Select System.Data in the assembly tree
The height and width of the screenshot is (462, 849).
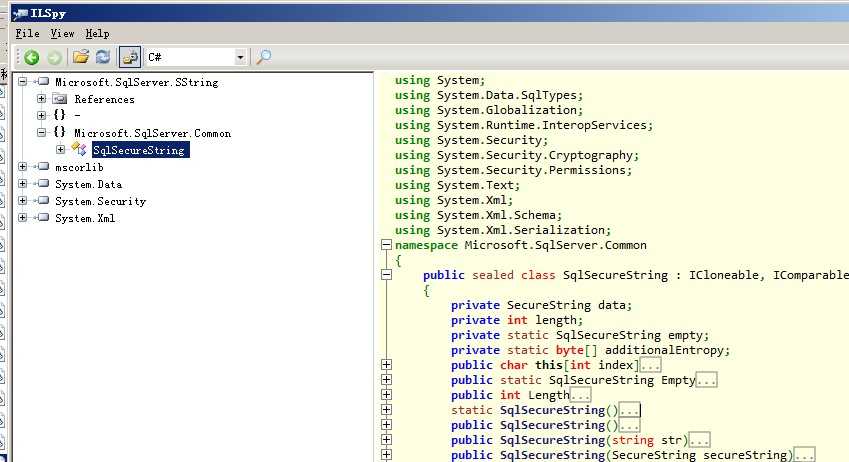[88, 184]
